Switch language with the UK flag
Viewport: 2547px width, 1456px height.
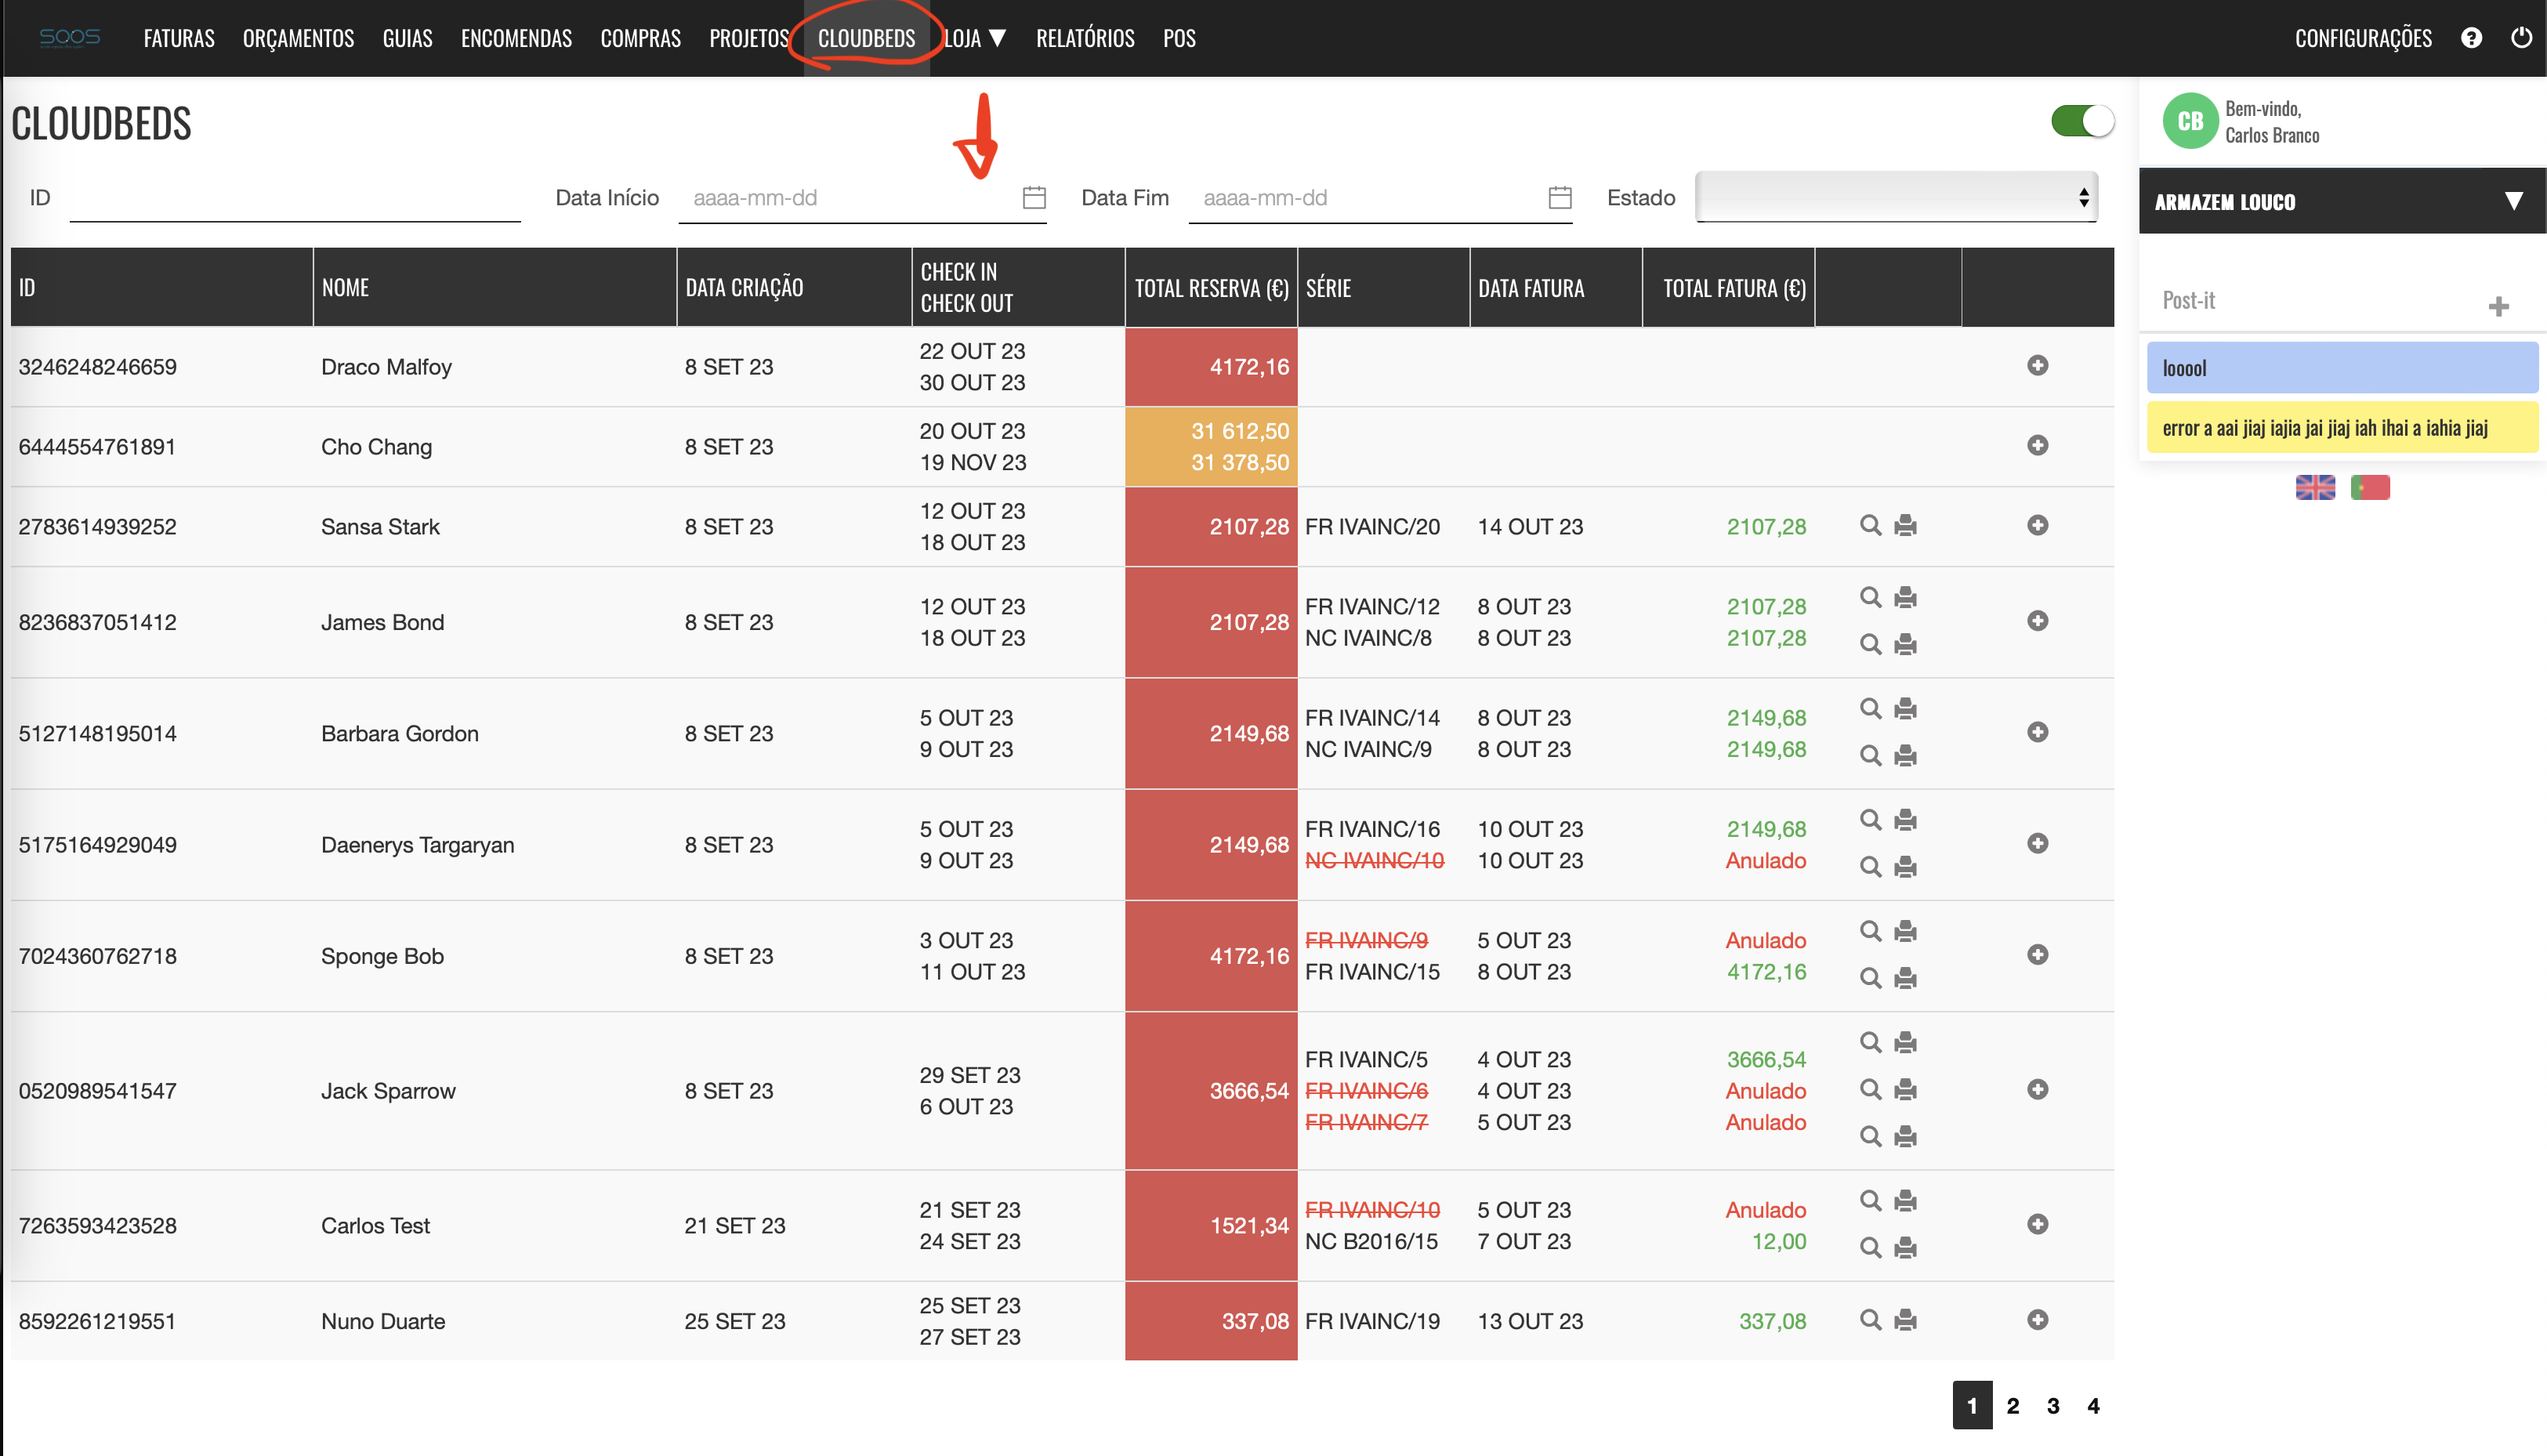2314,487
